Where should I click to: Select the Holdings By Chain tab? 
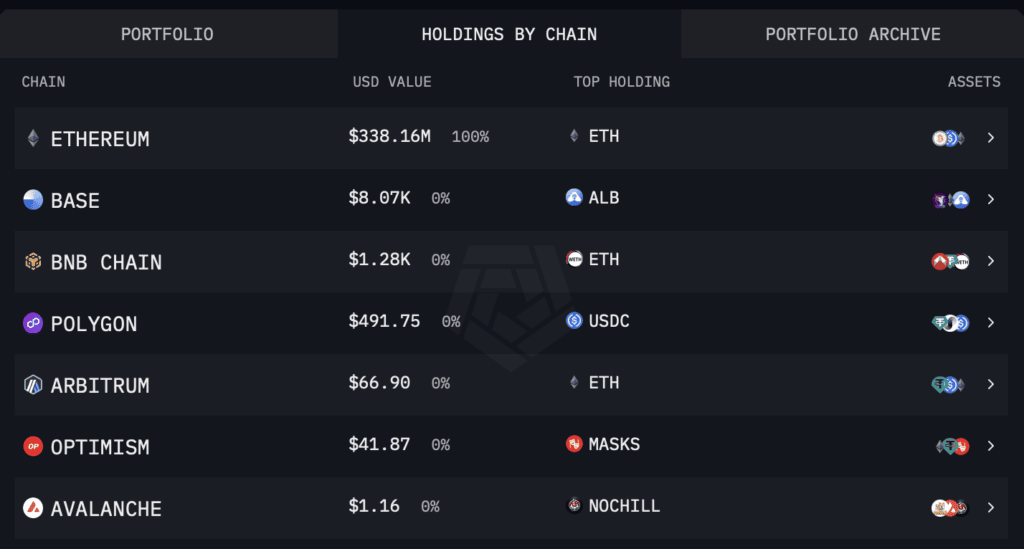coord(509,34)
